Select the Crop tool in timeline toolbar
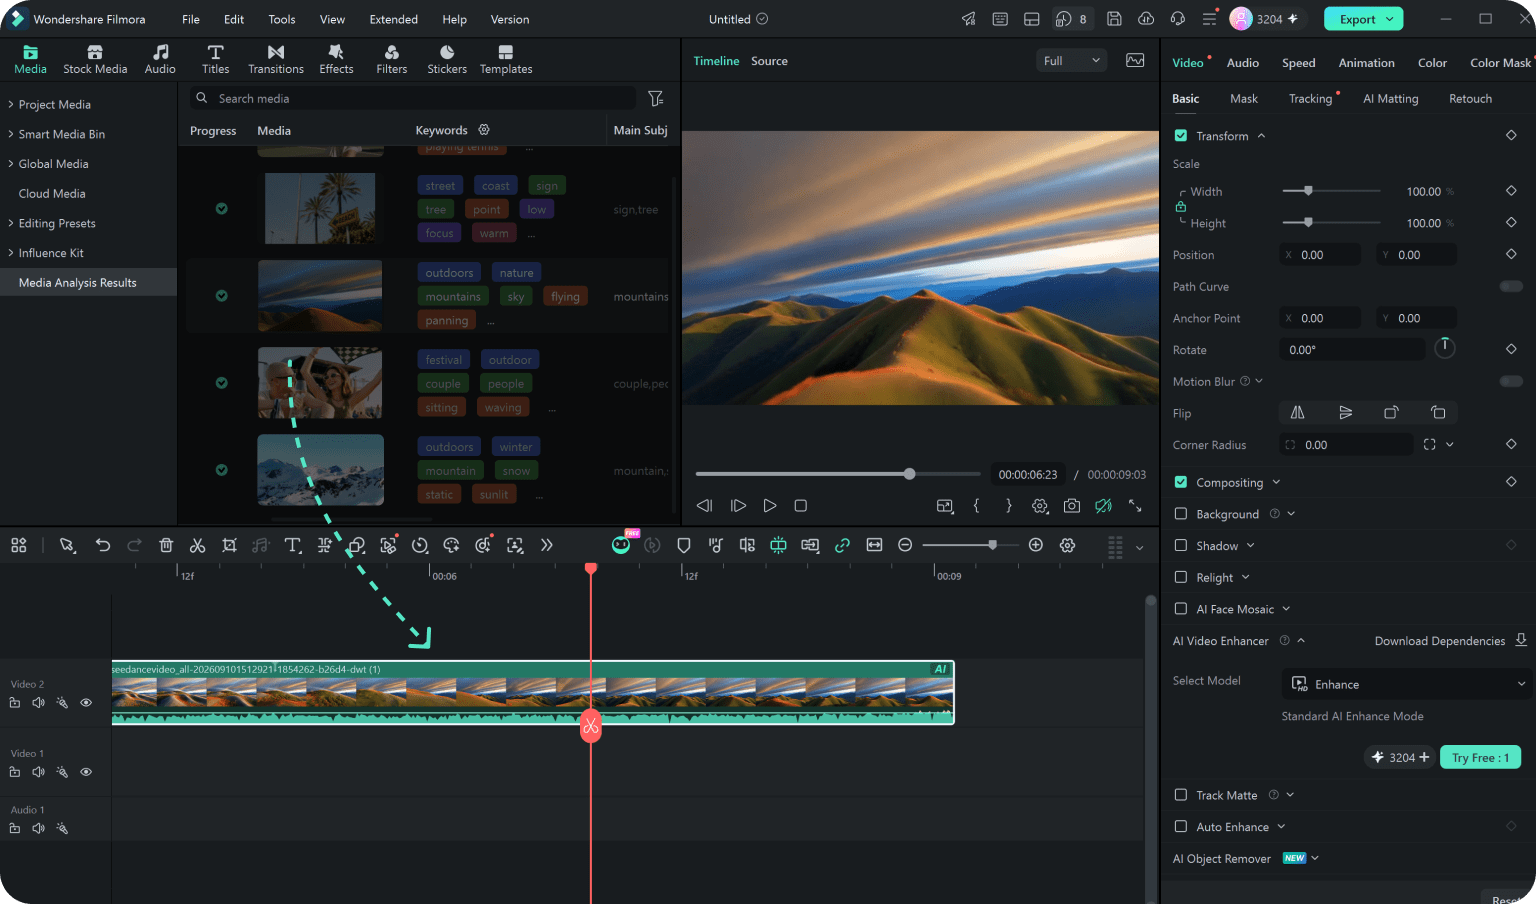This screenshot has width=1536, height=904. point(229,545)
